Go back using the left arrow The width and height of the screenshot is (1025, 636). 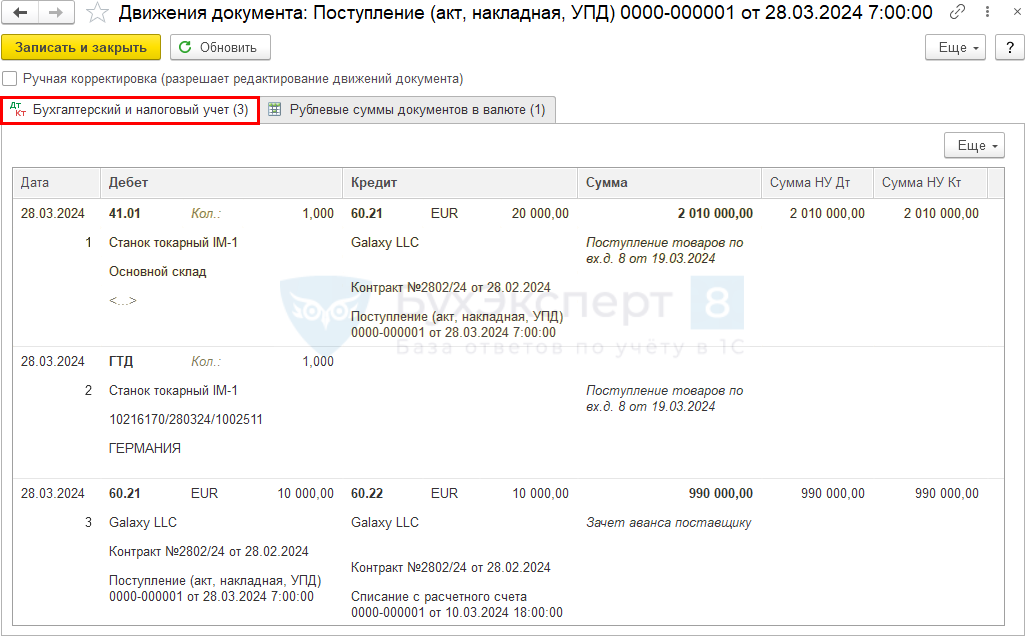pos(20,13)
